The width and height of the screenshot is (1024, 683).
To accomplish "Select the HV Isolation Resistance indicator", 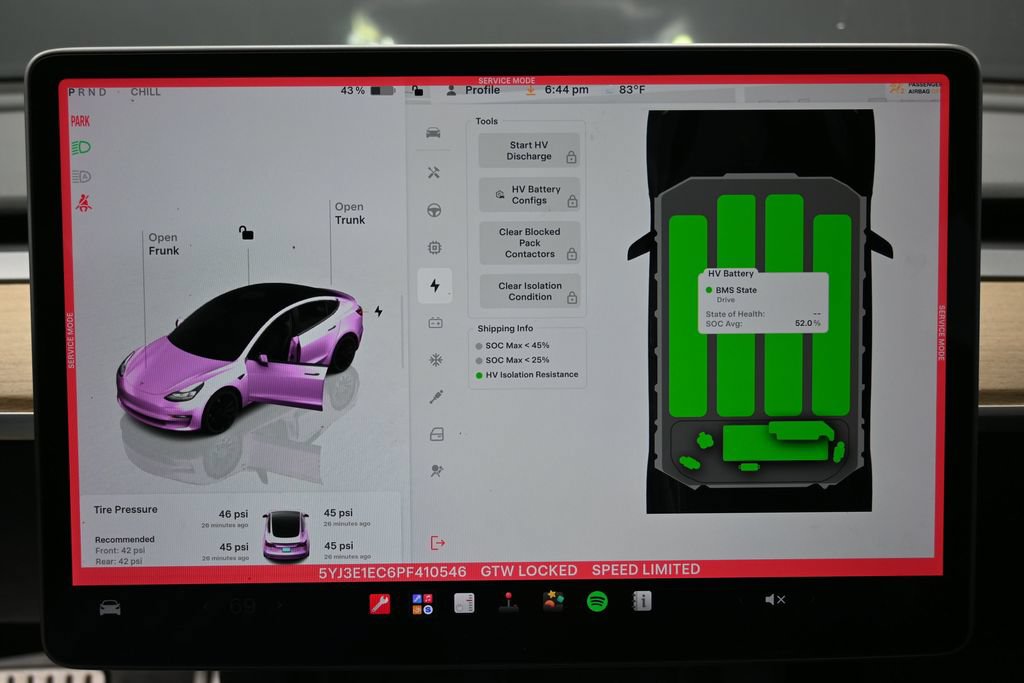I will 526,375.
